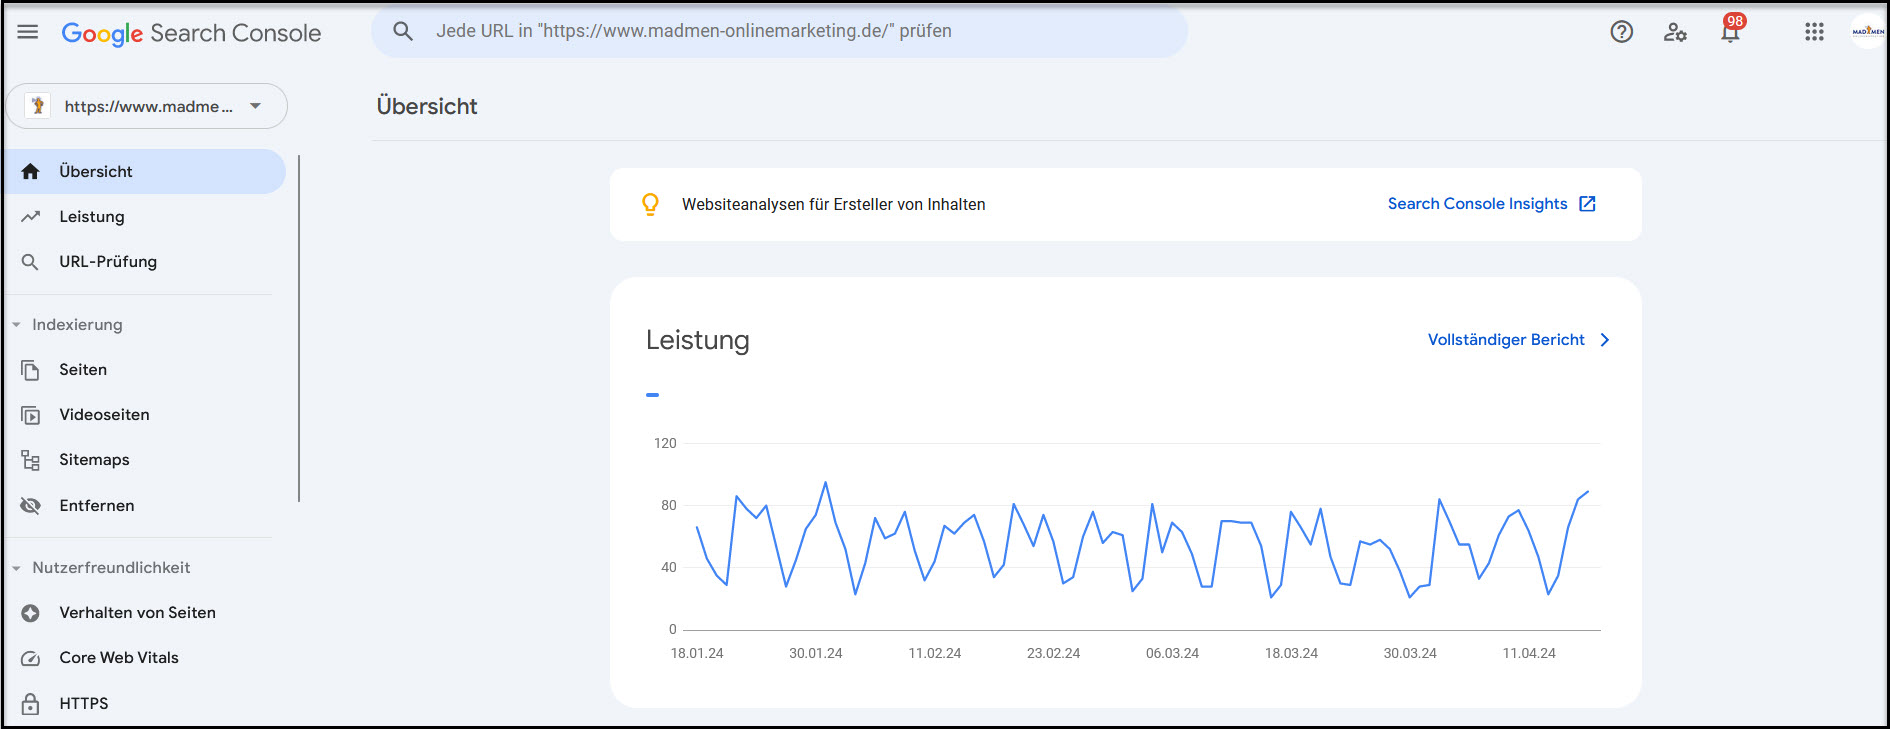Click the URL inspection search field

tap(780, 31)
